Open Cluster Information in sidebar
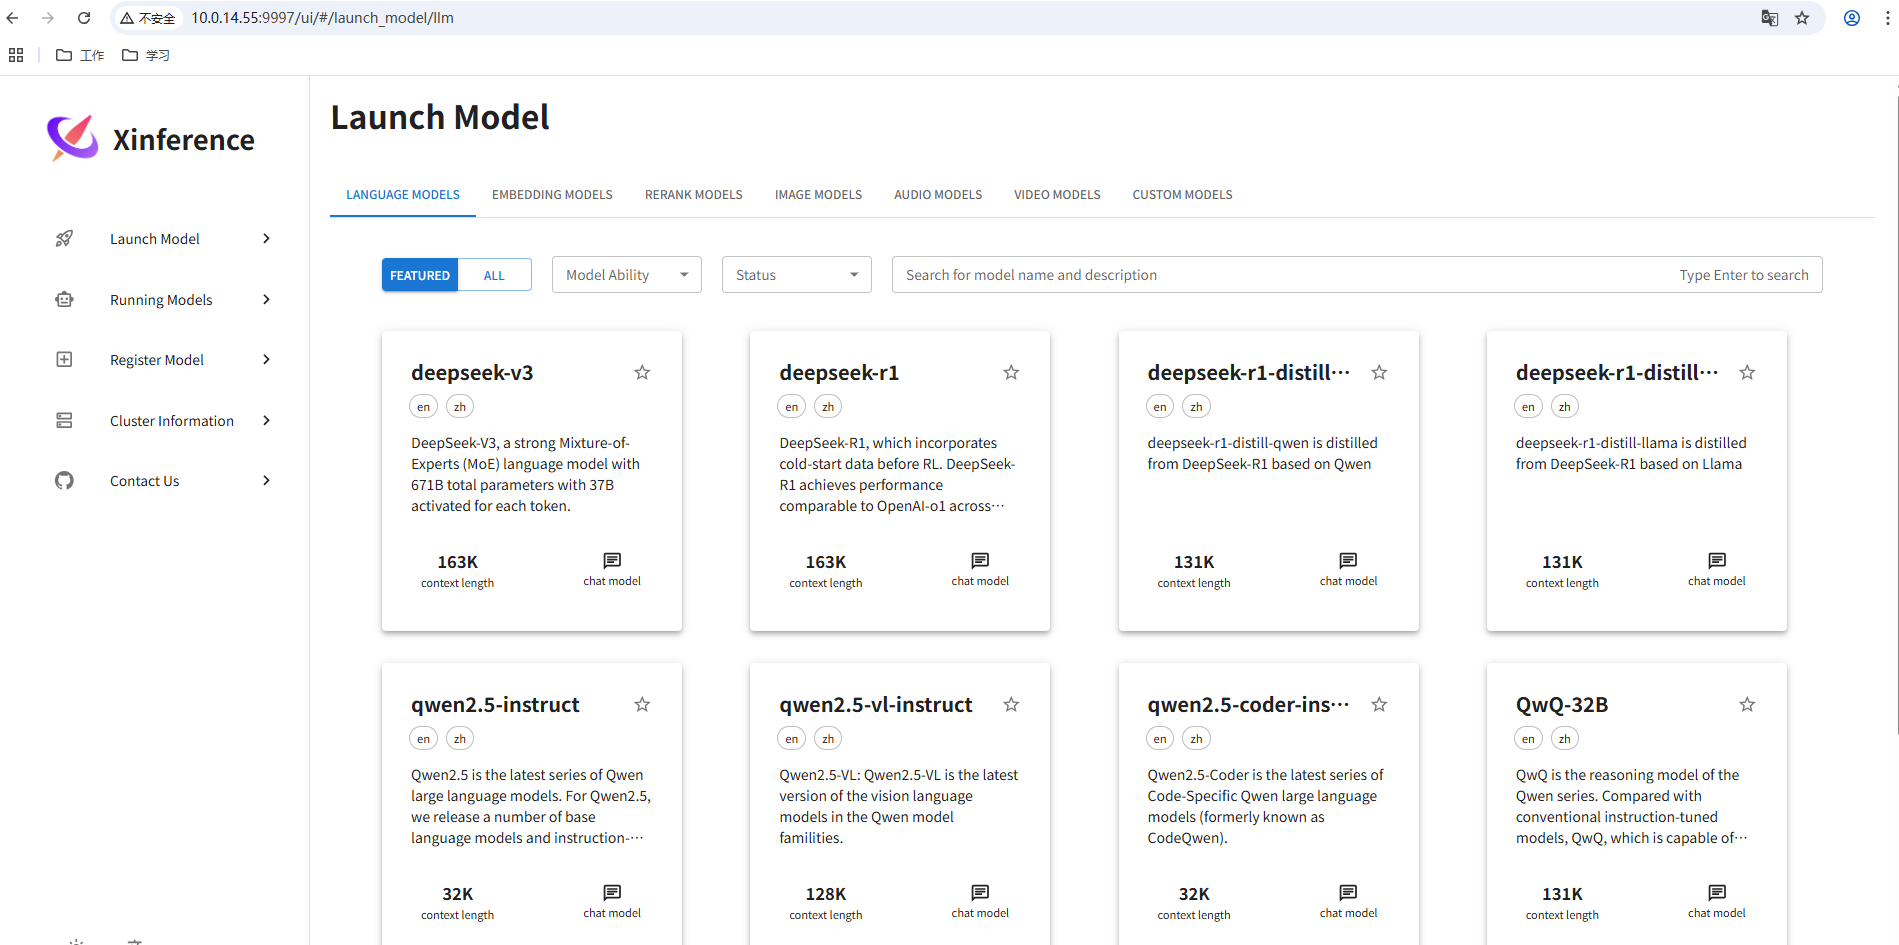 (172, 421)
